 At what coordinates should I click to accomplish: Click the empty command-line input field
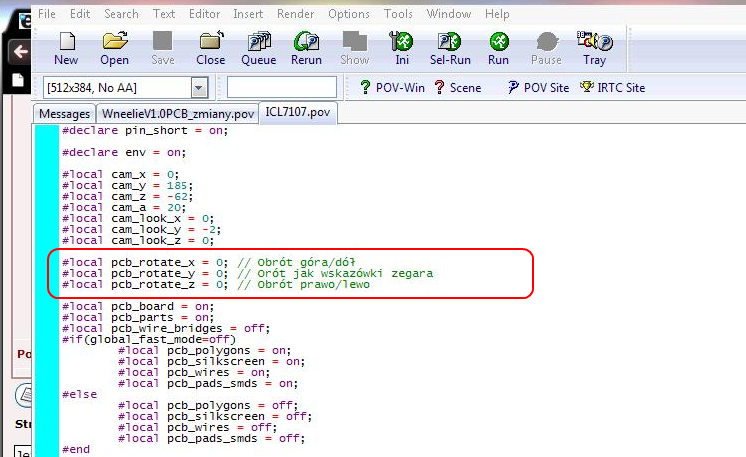(282, 88)
